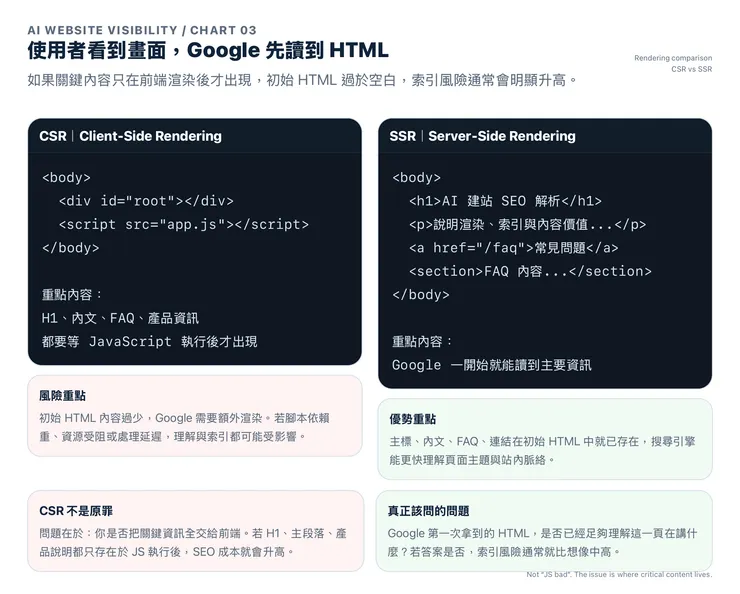Click the code line '<p>說明渲染、索引與內容價值...</p>'
The width and height of the screenshot is (740, 594).
[x=528, y=225]
